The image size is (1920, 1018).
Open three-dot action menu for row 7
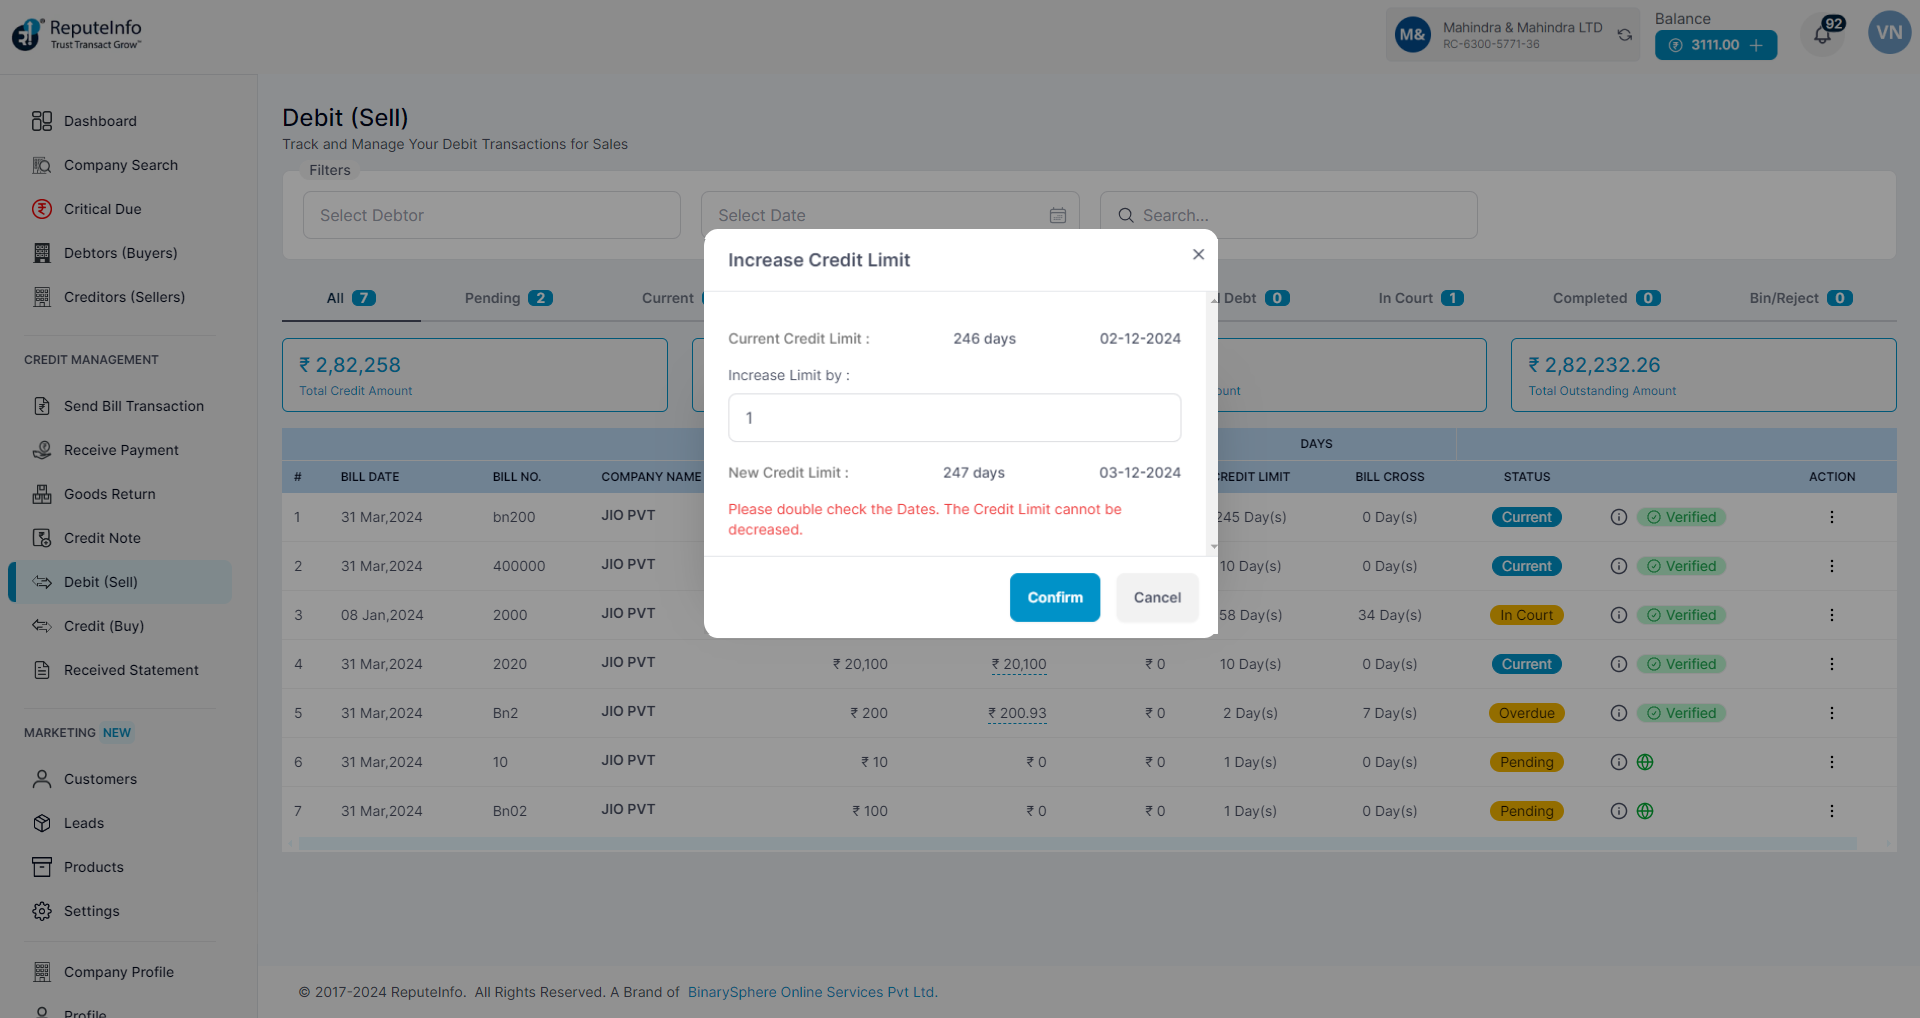[x=1831, y=811]
